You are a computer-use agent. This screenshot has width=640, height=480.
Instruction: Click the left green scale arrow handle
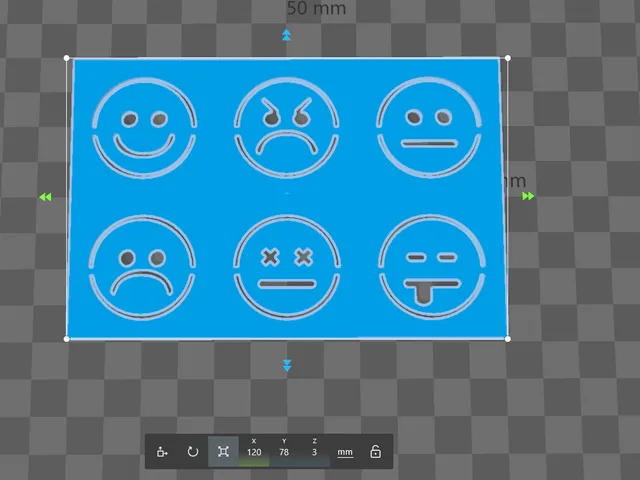(45, 197)
